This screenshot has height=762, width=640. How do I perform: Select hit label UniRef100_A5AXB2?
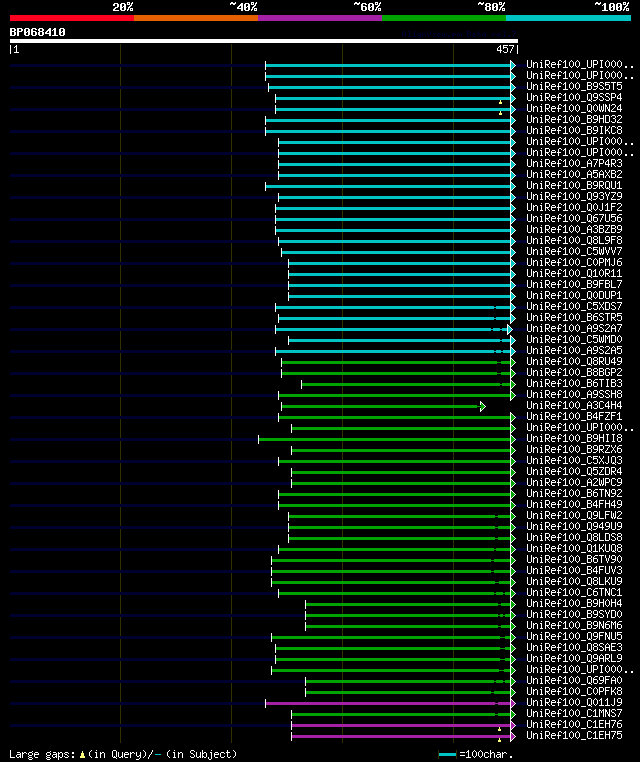(574, 174)
